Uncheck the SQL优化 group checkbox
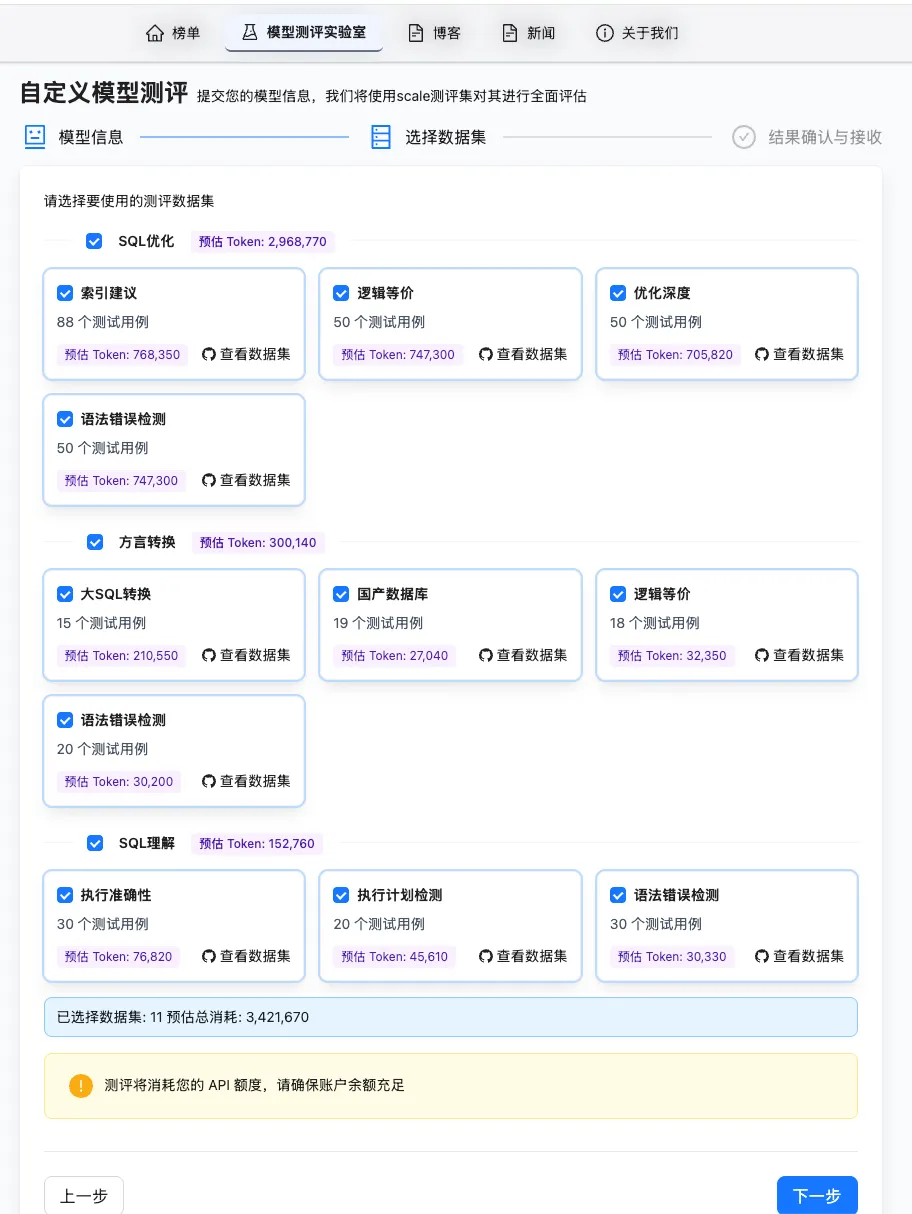The width and height of the screenshot is (912, 1214). [x=94, y=241]
